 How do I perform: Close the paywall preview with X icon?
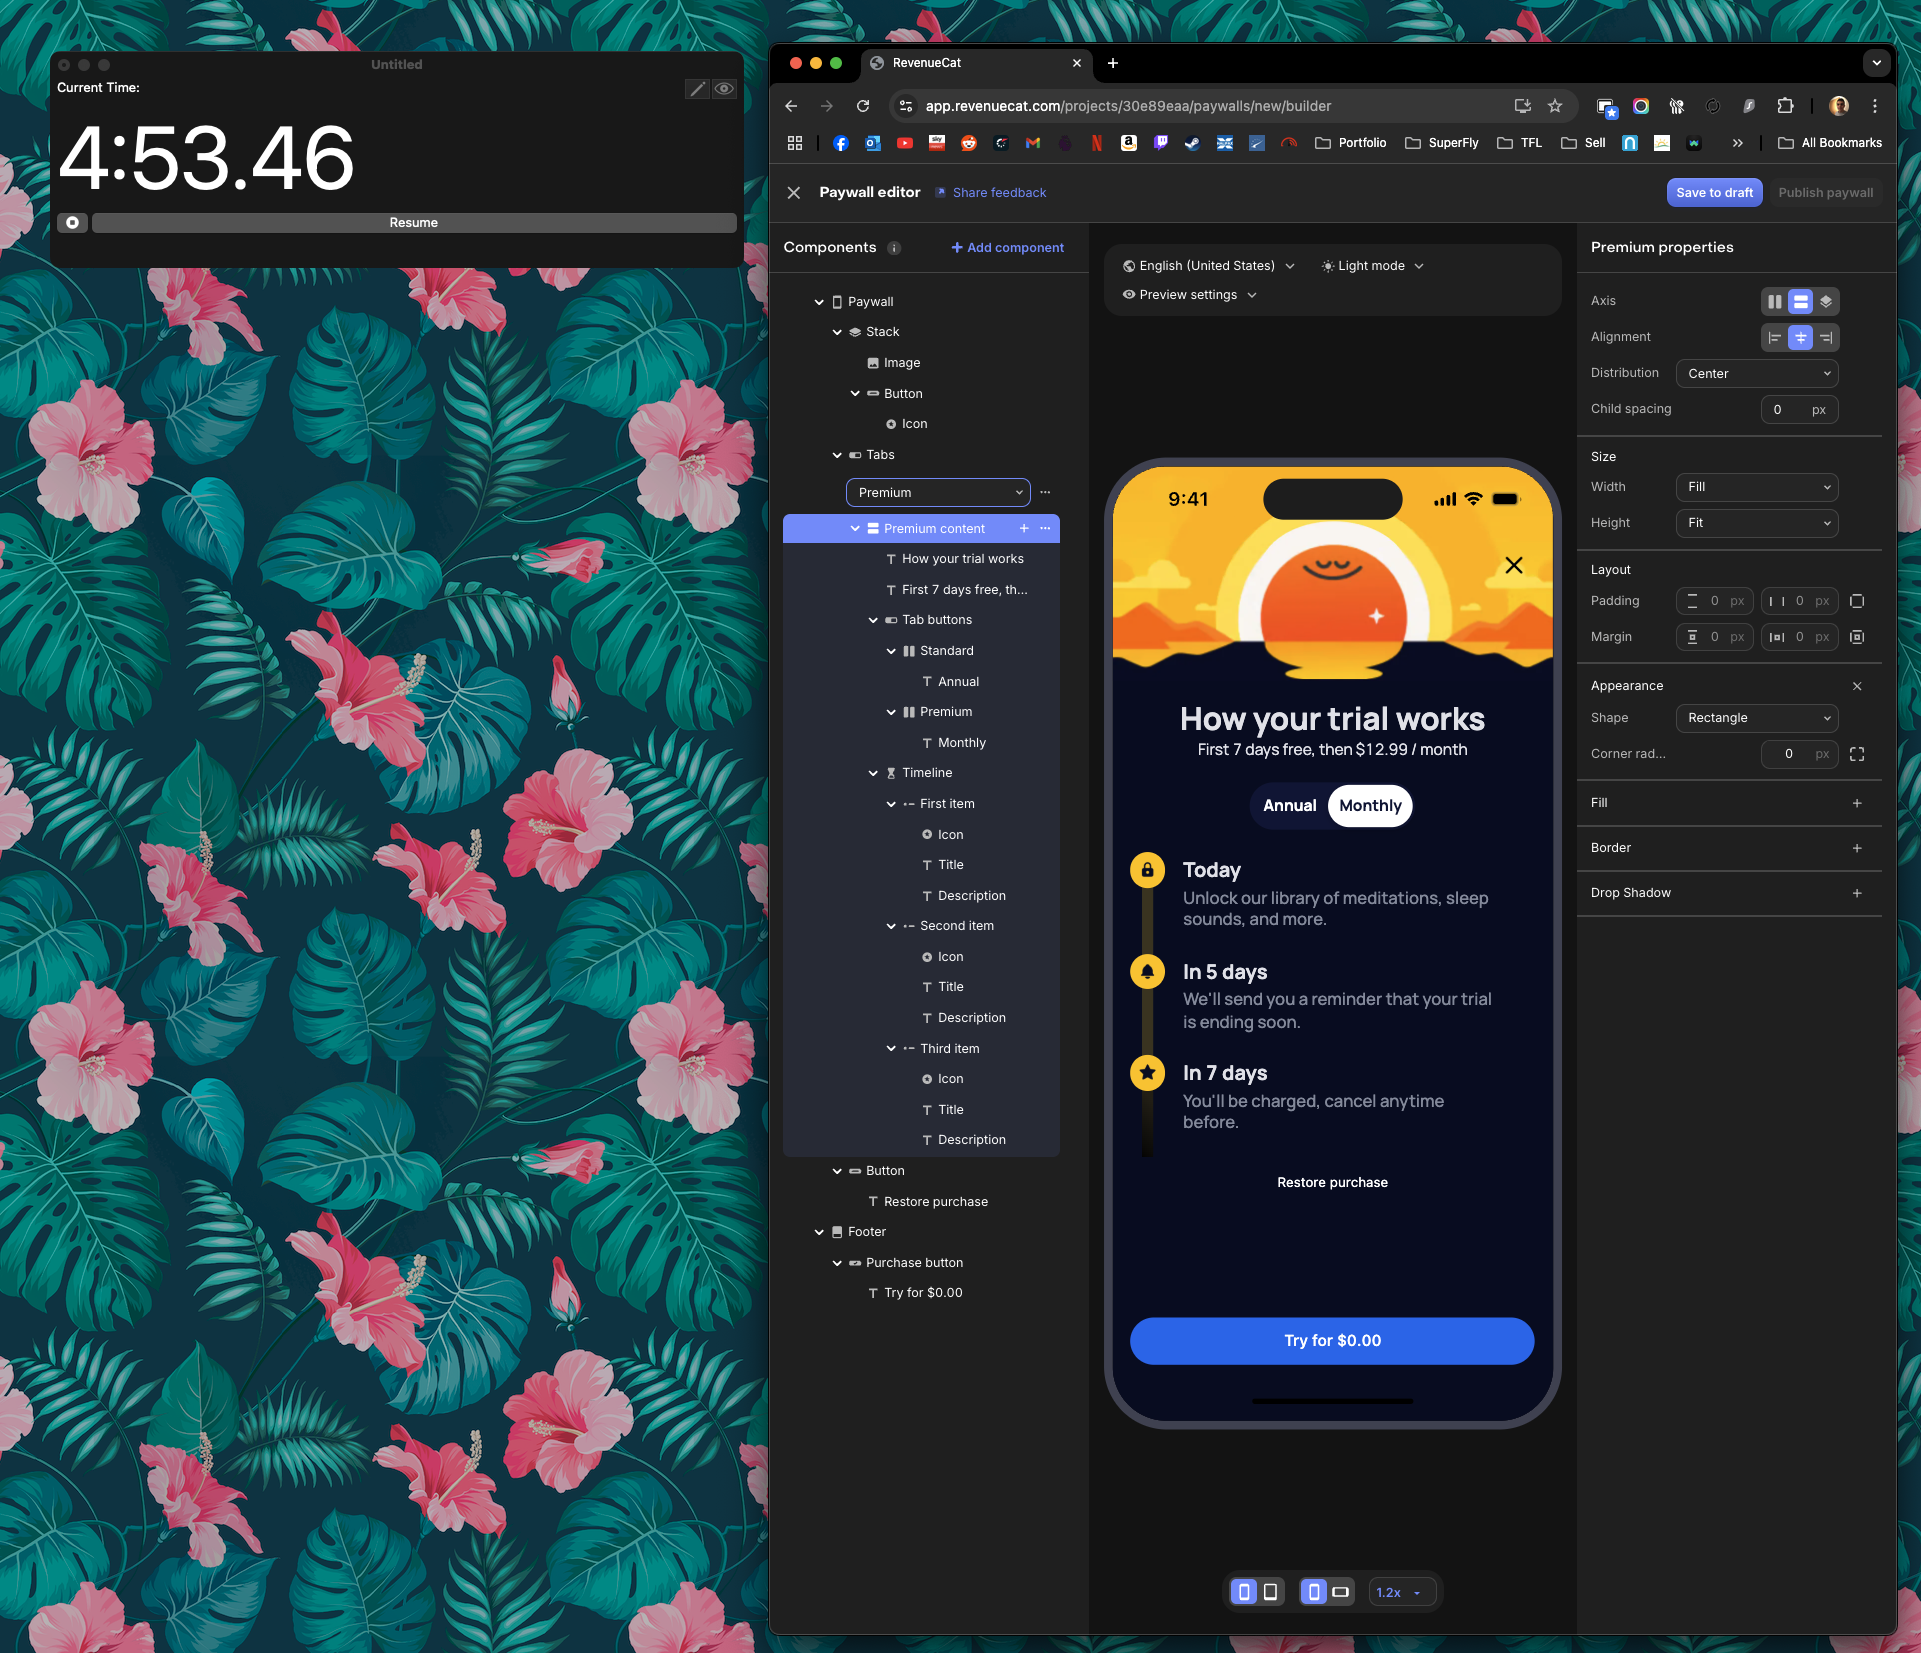click(x=1514, y=565)
